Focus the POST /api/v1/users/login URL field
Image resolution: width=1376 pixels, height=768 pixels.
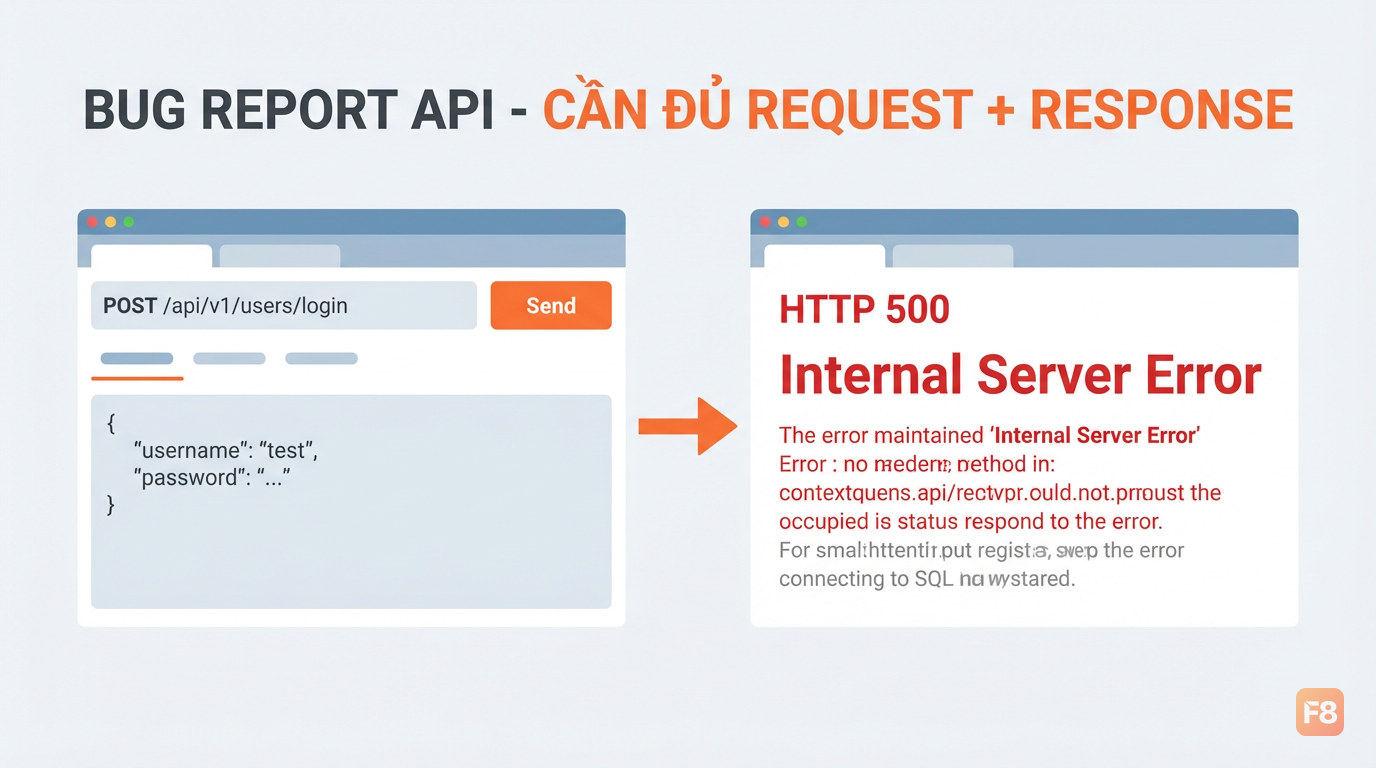pos(284,305)
